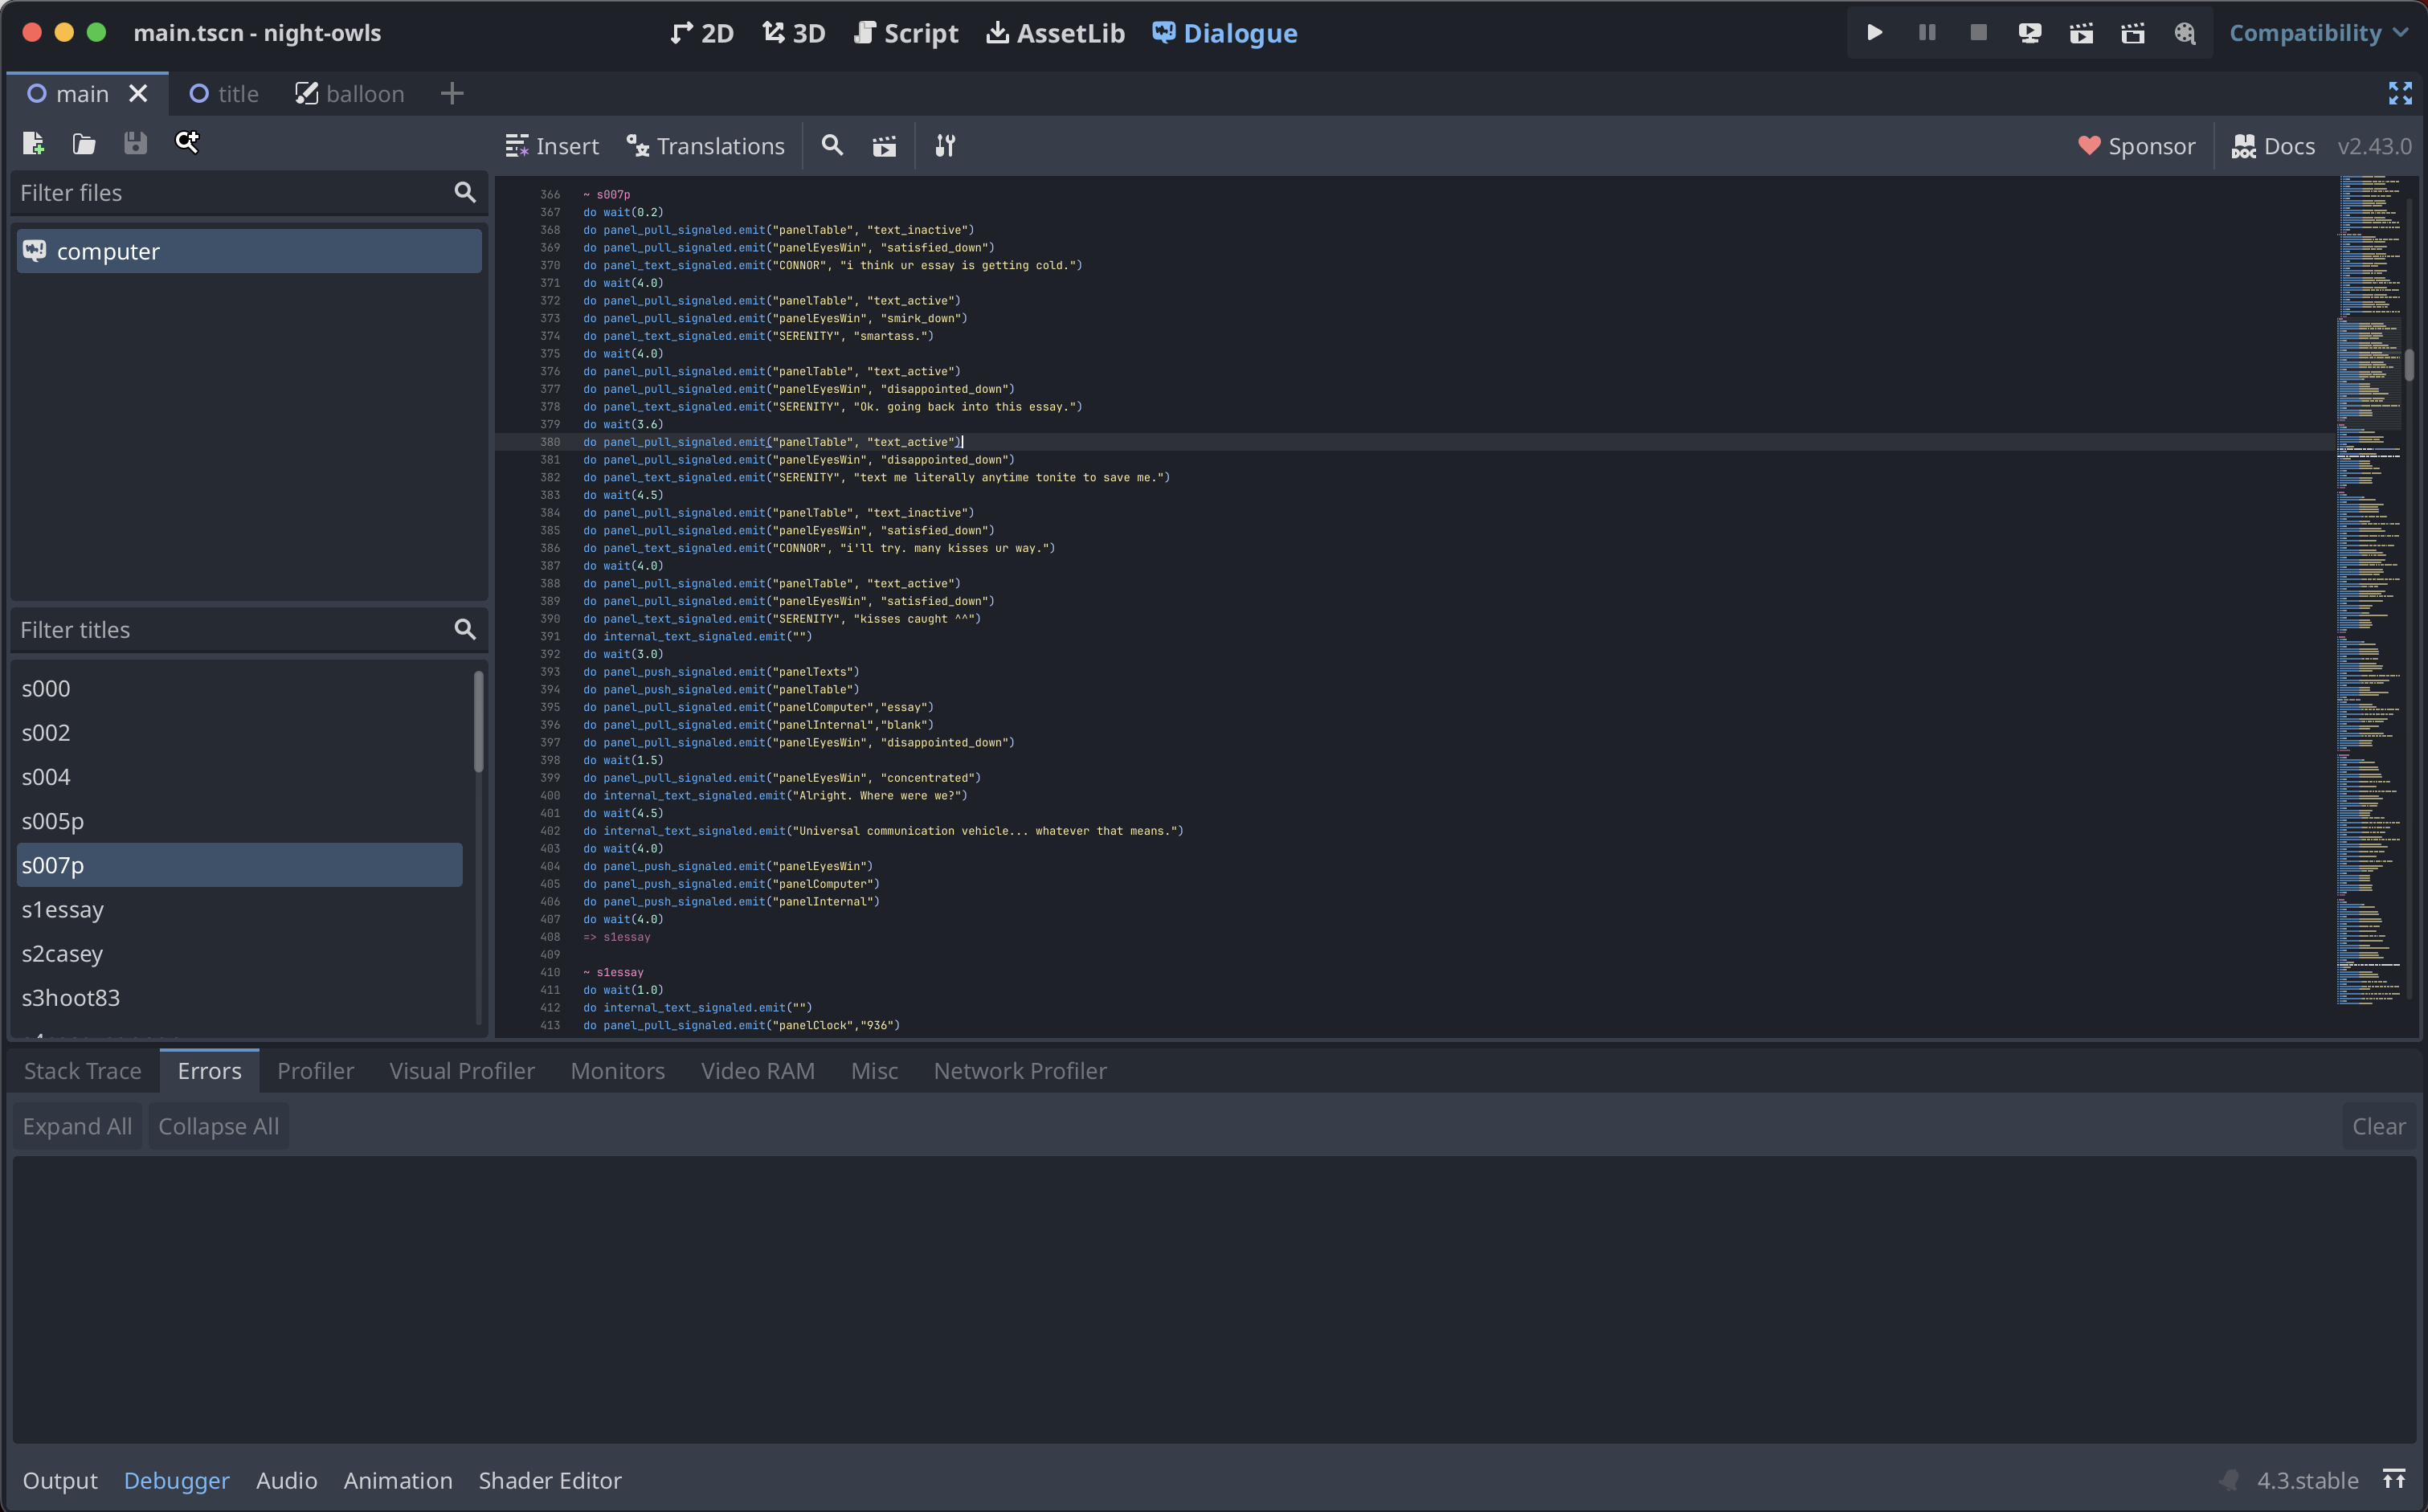
Task: Switch to the Errors tab
Action: pos(209,1069)
